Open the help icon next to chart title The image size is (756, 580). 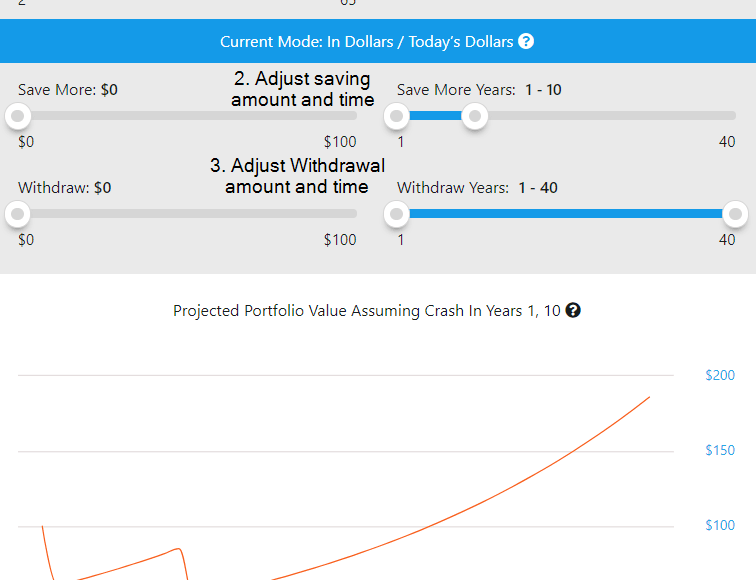click(573, 310)
